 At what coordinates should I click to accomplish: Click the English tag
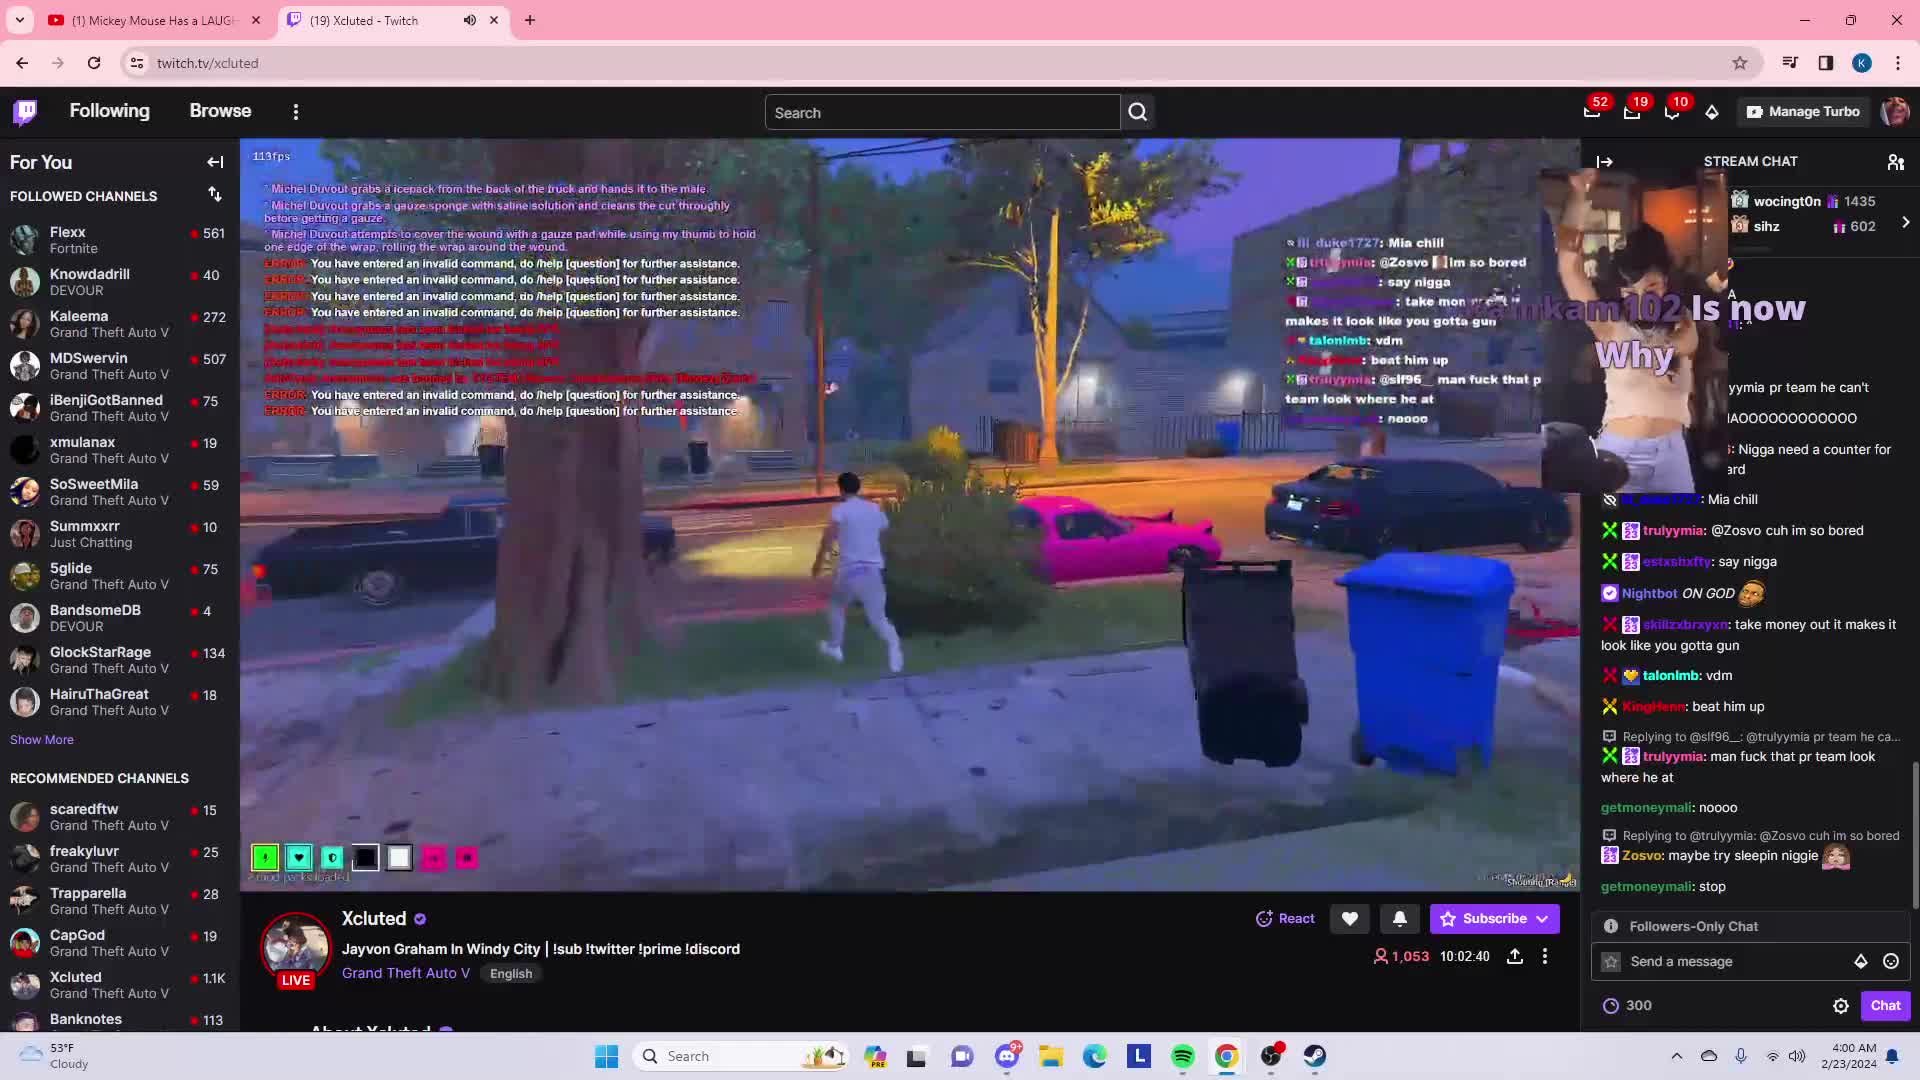[511, 974]
